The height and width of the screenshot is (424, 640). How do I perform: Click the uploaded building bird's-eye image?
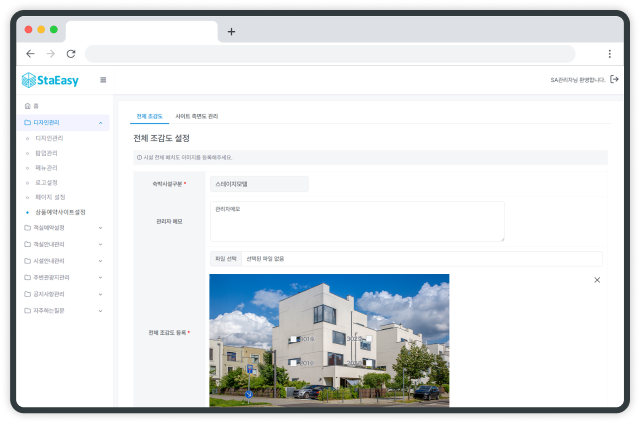pos(329,340)
